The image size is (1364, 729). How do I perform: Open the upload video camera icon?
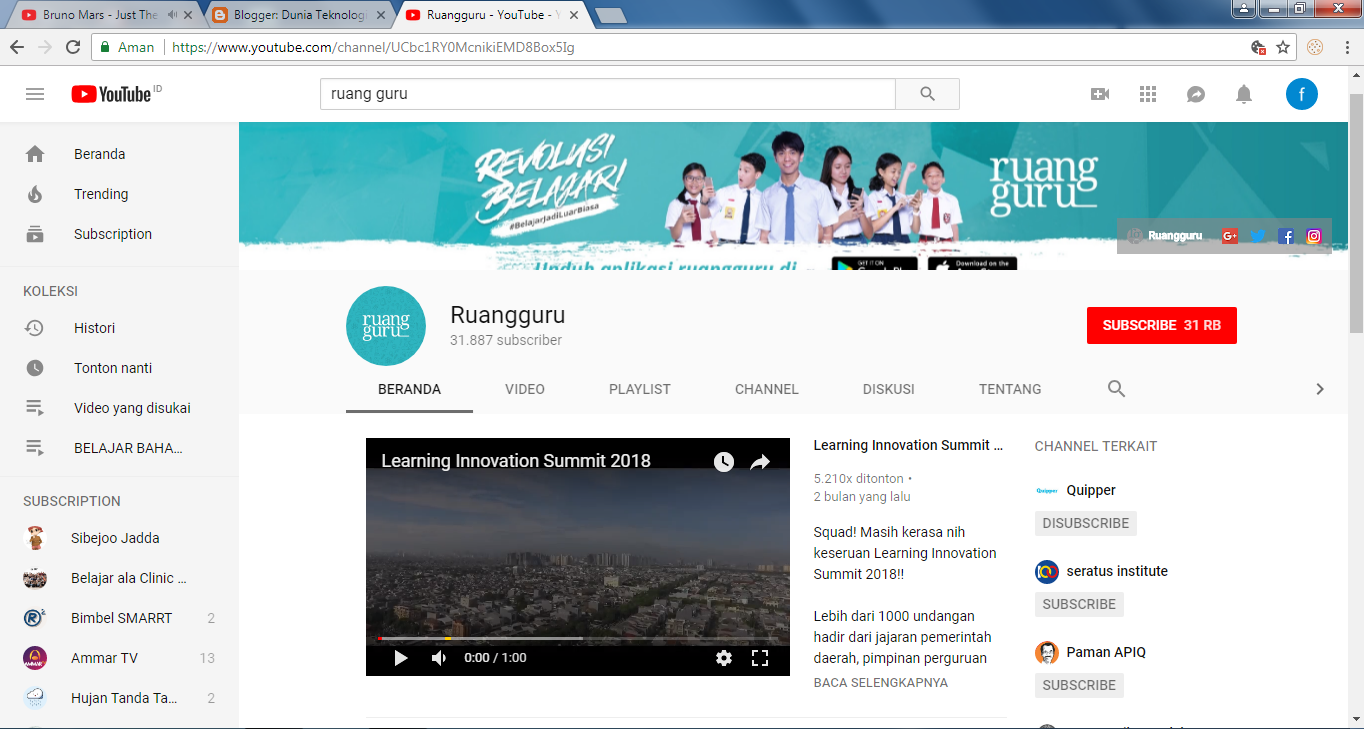pyautogui.click(x=1100, y=94)
